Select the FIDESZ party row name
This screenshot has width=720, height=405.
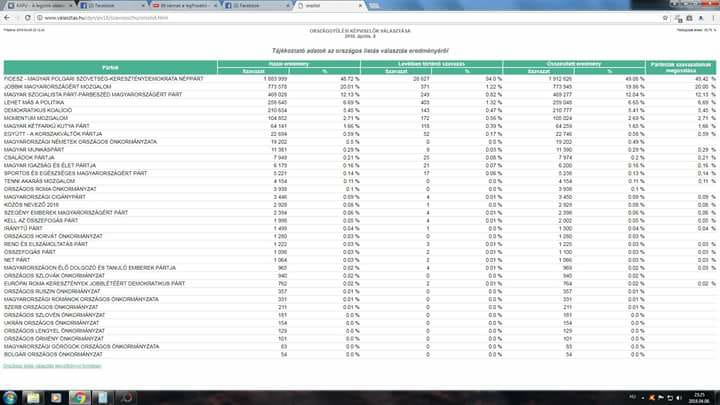click(x=104, y=79)
